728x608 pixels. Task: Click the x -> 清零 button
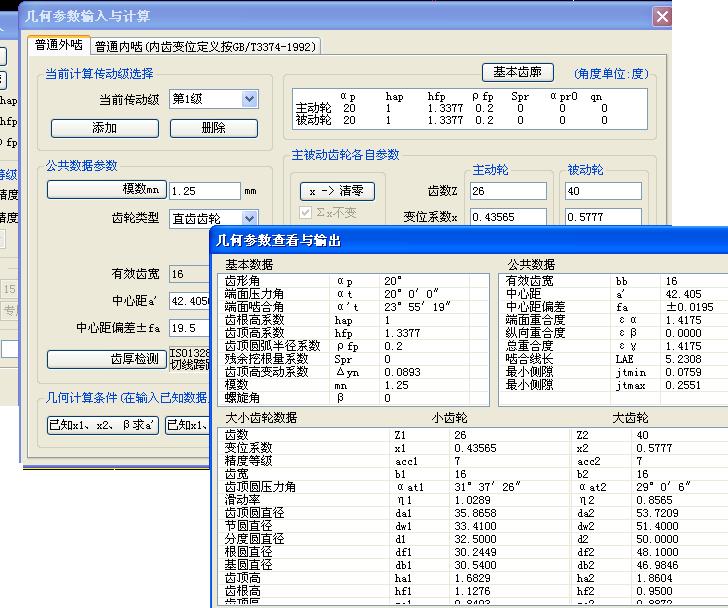click(x=337, y=191)
